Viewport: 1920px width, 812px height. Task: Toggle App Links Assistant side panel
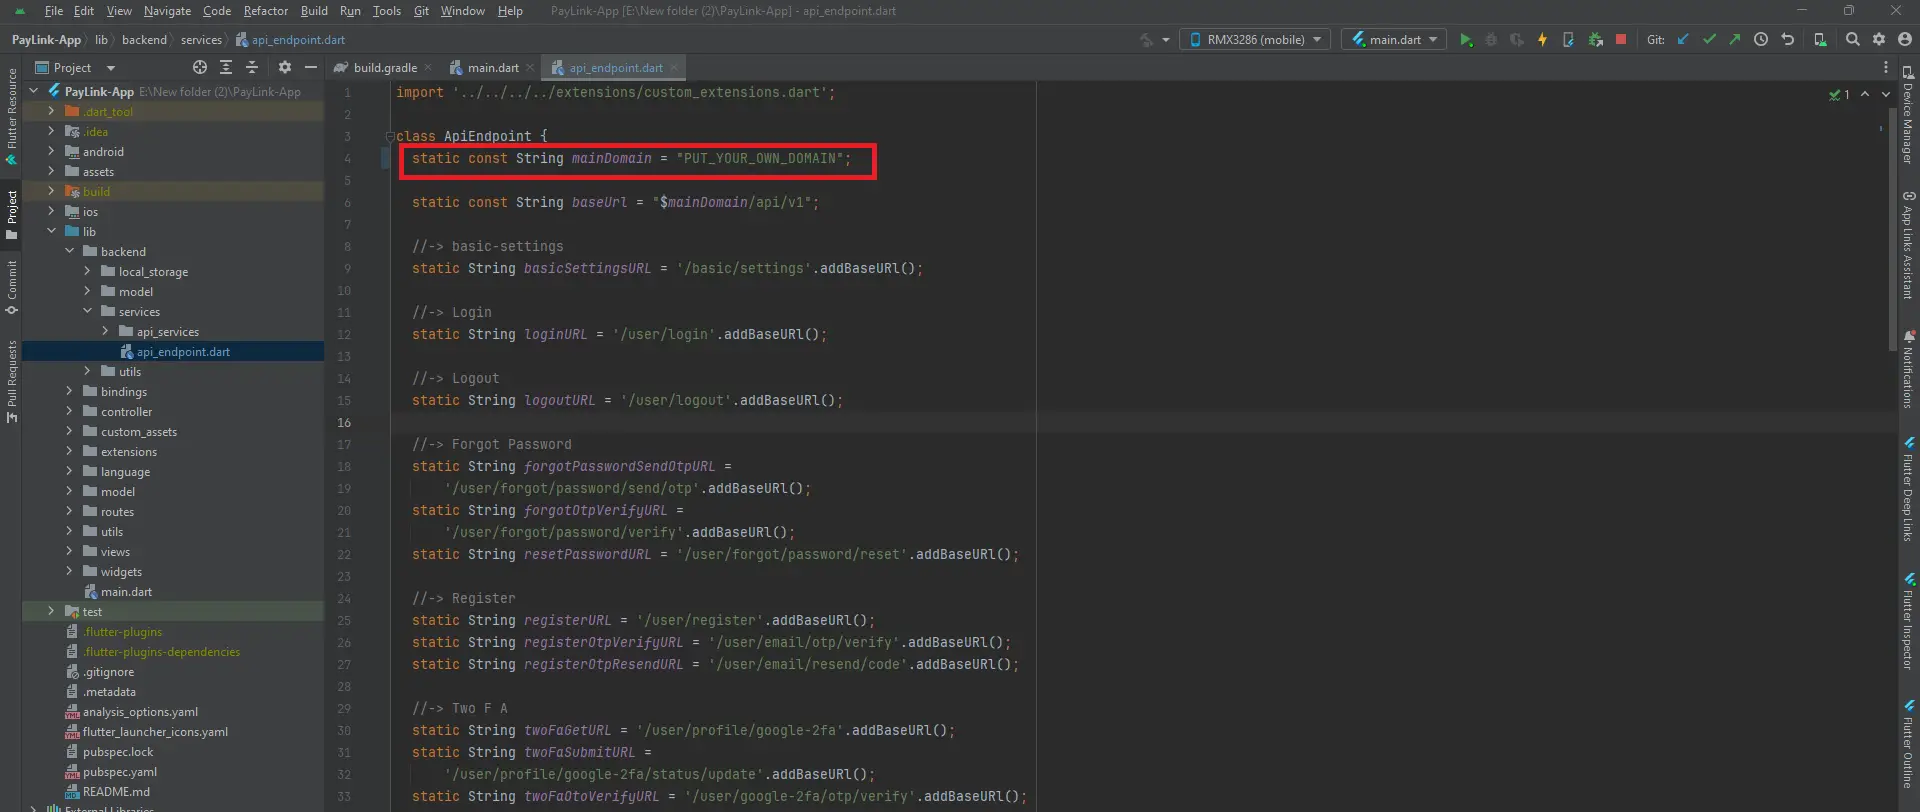pos(1908,245)
